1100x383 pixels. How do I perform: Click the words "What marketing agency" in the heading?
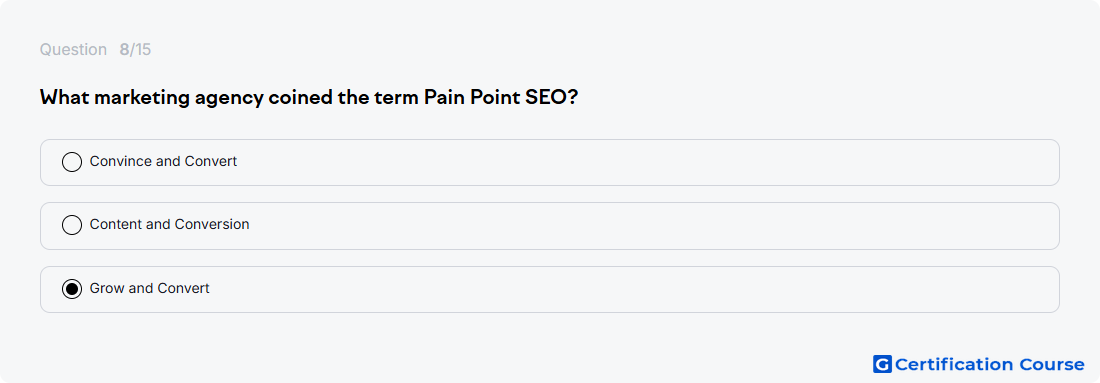click(x=152, y=98)
